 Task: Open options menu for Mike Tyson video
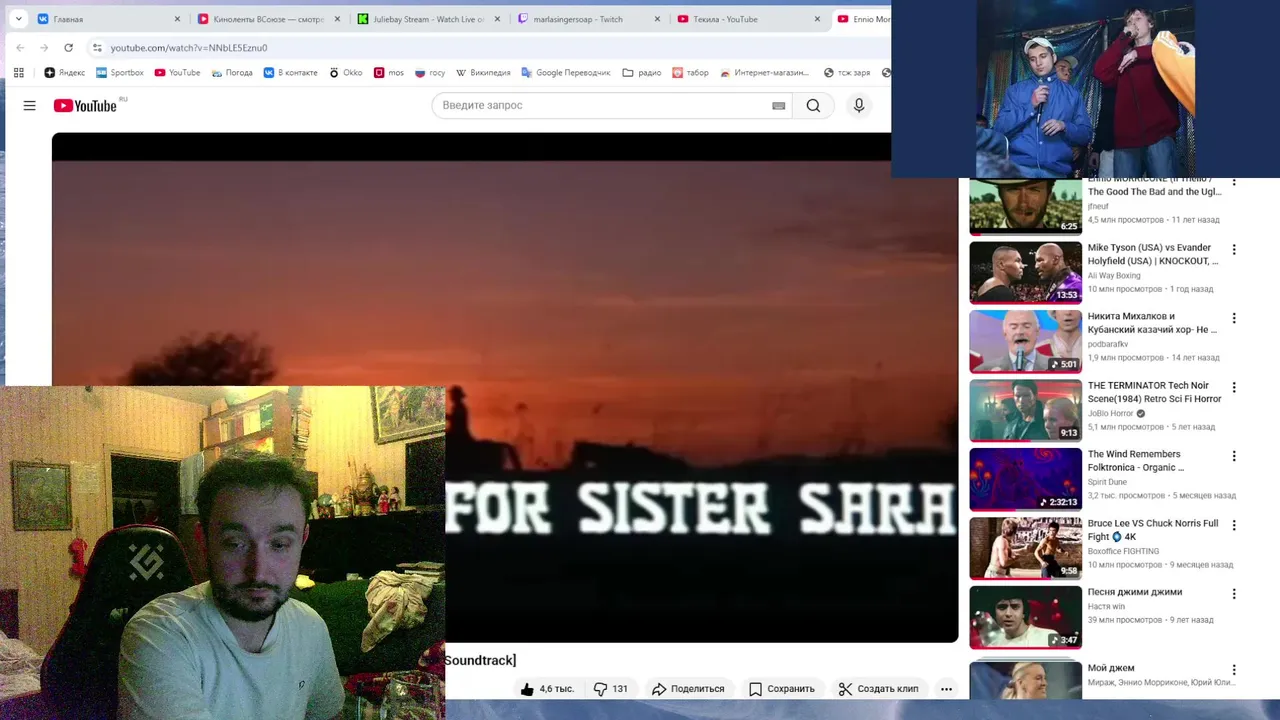coord(1233,249)
